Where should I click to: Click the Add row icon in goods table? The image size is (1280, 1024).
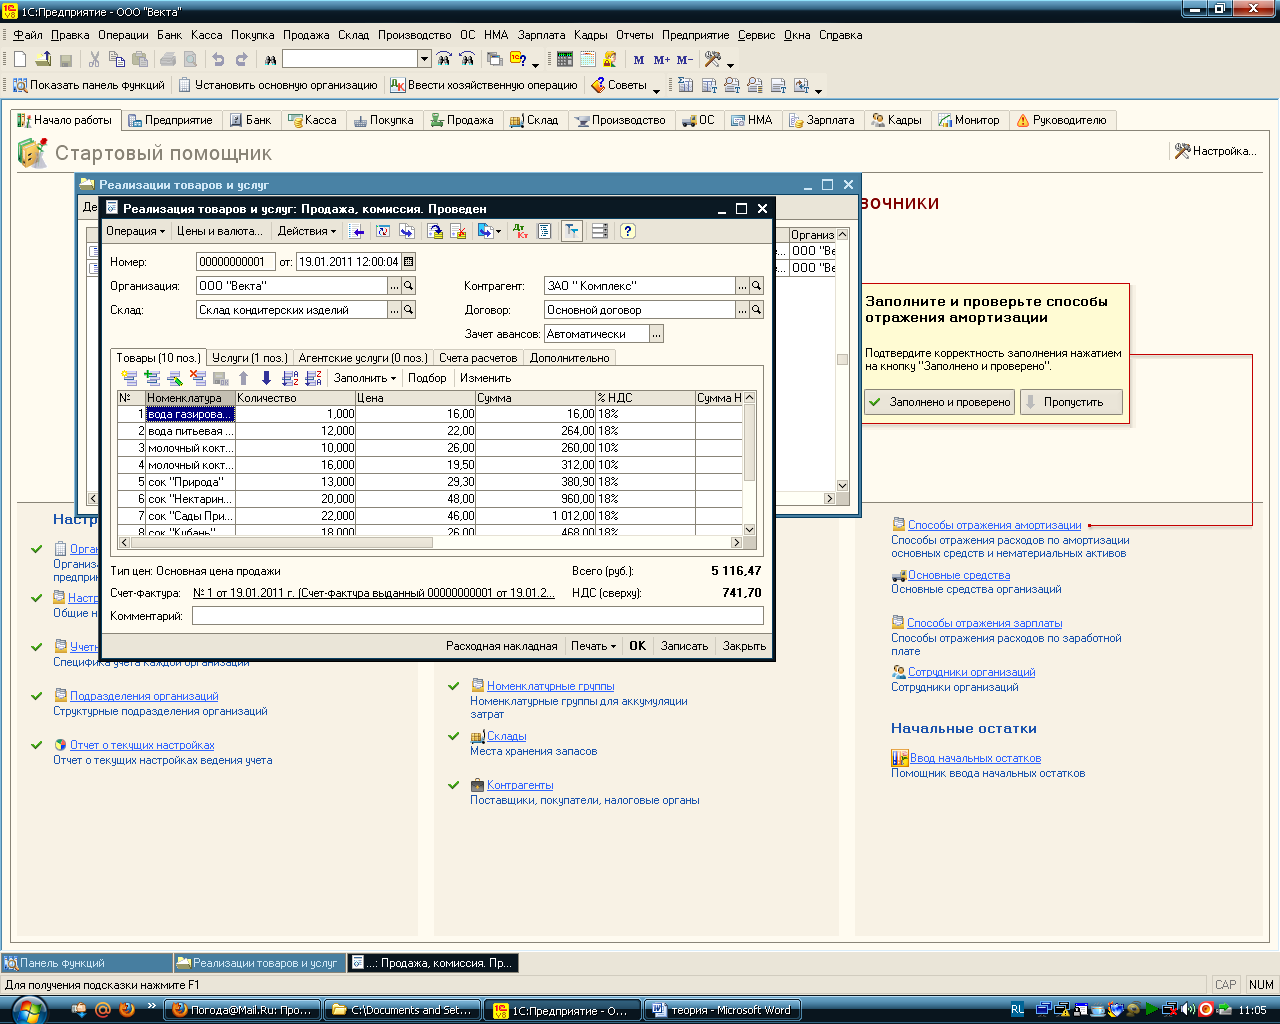pos(129,378)
